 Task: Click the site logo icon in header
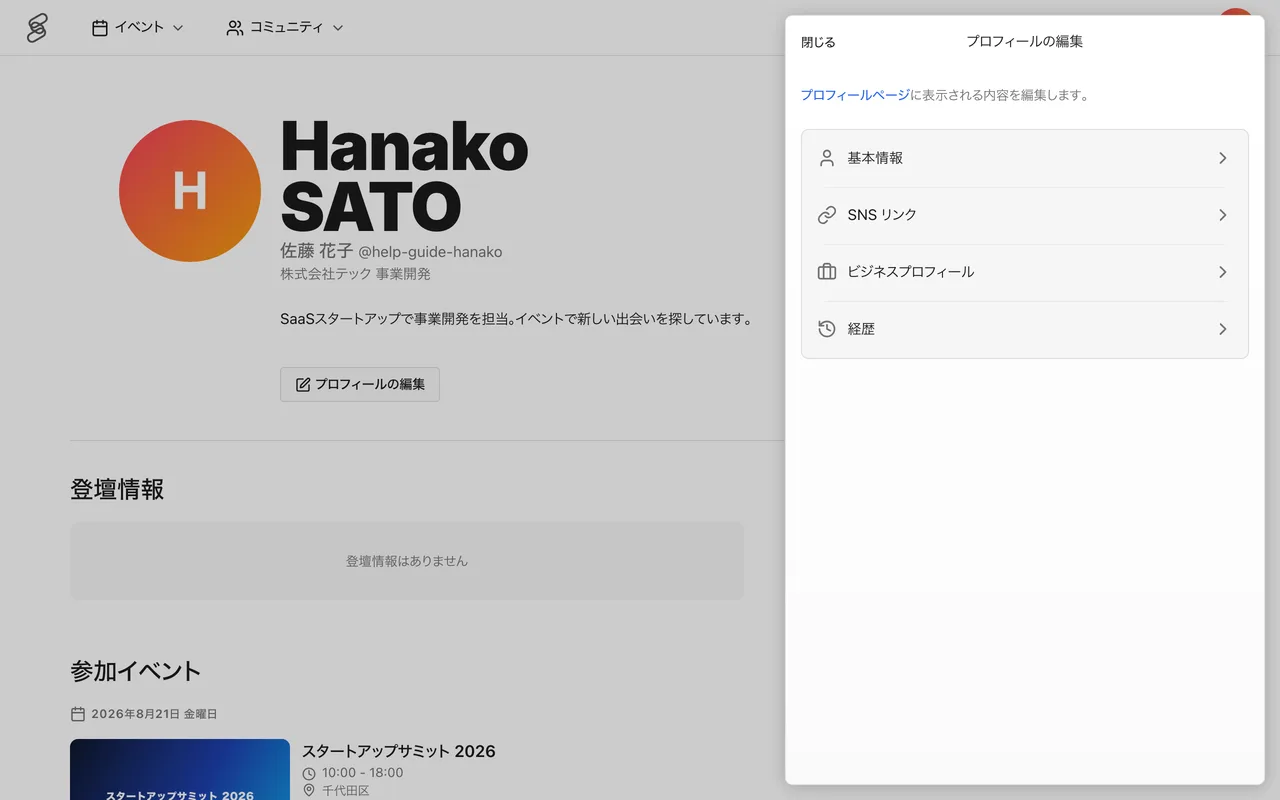click(x=37, y=28)
